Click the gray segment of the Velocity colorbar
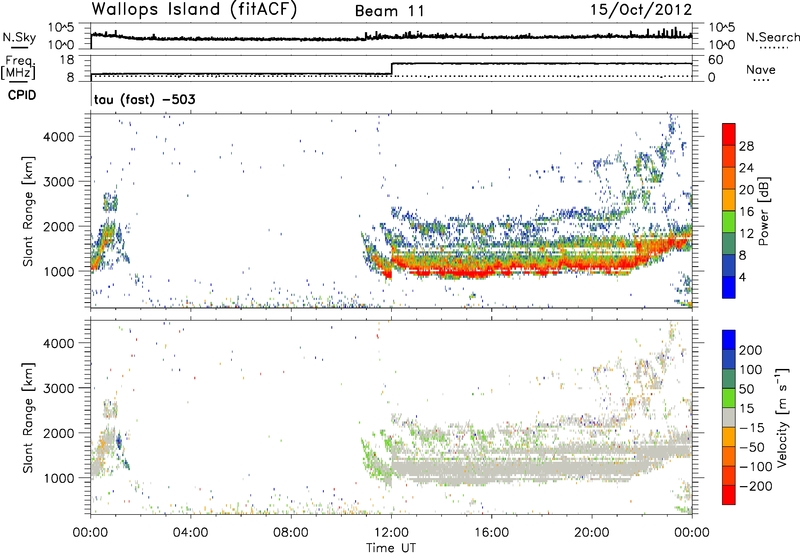 [x=729, y=417]
